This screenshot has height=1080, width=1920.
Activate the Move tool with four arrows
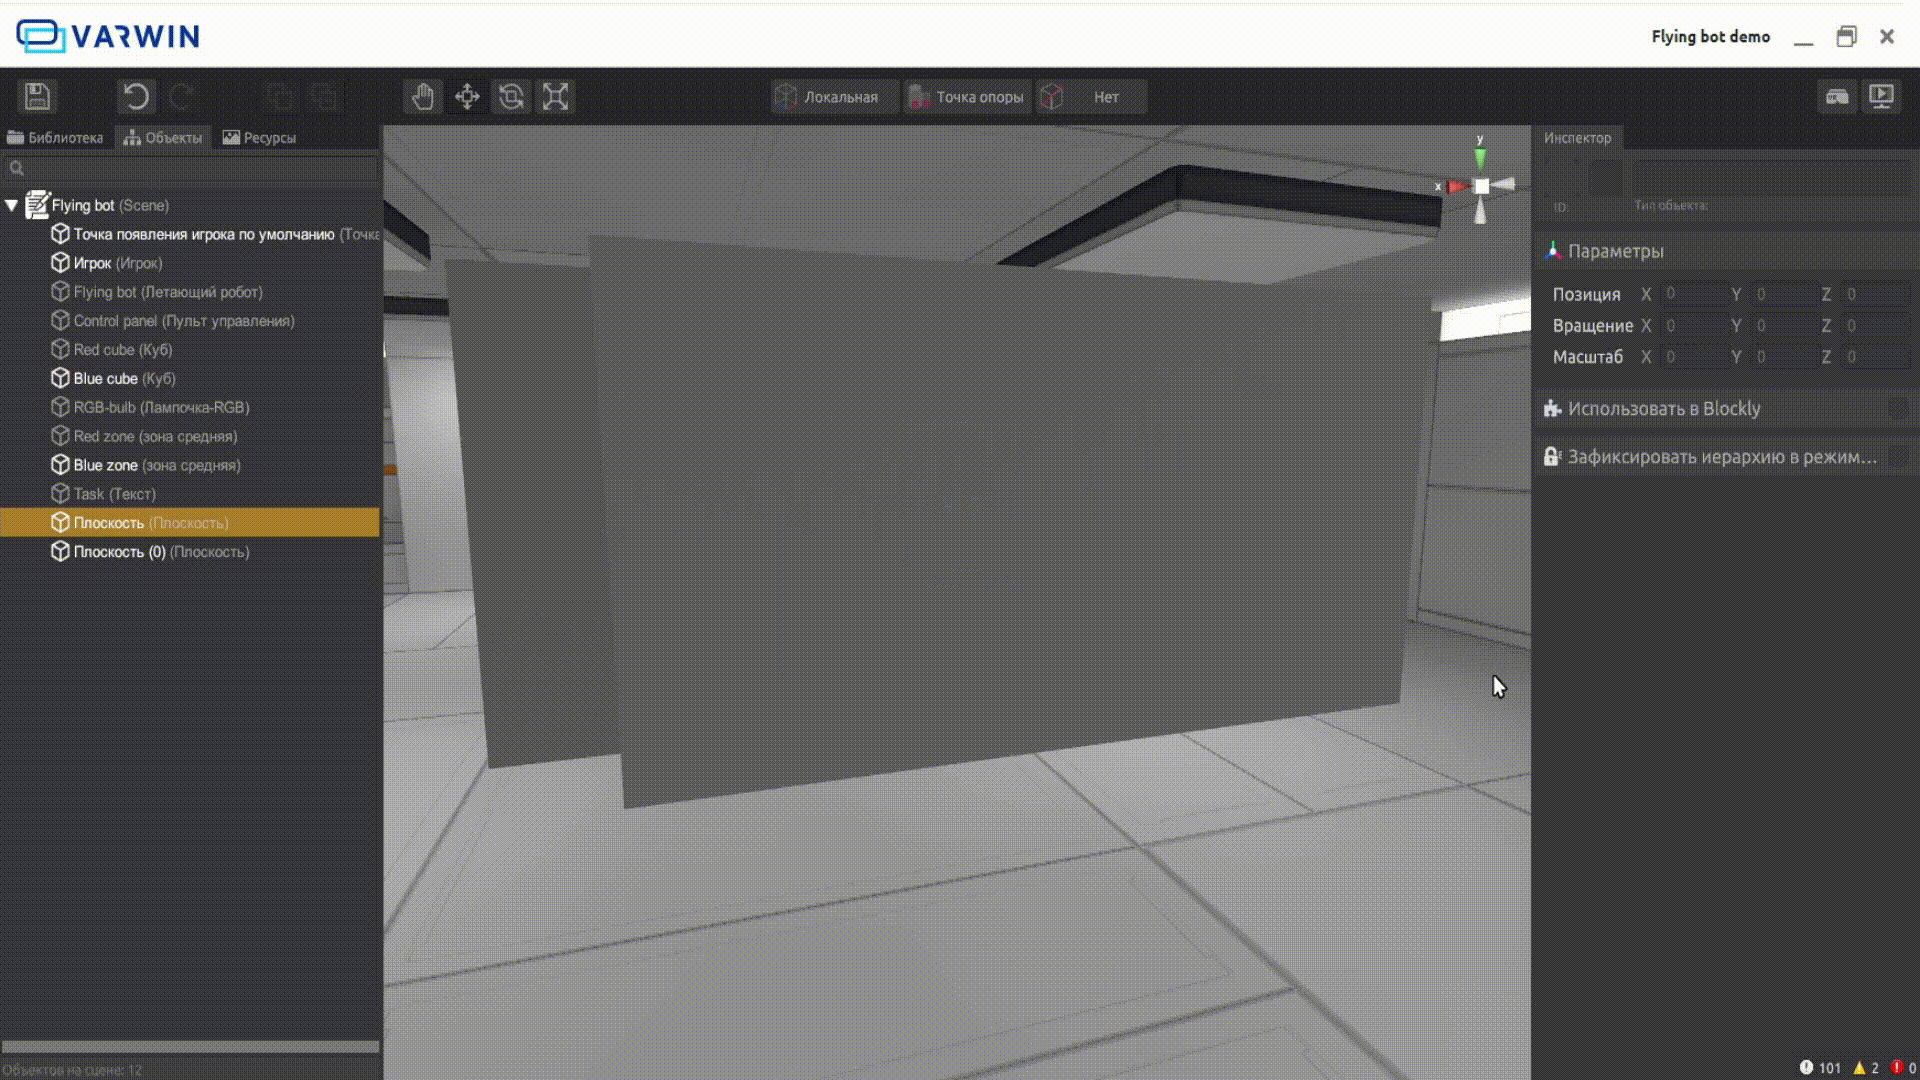pos(467,96)
